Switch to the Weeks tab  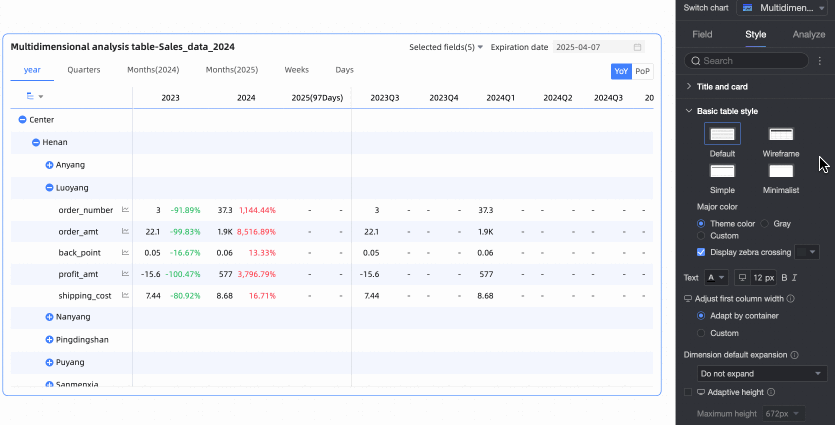coord(297,70)
